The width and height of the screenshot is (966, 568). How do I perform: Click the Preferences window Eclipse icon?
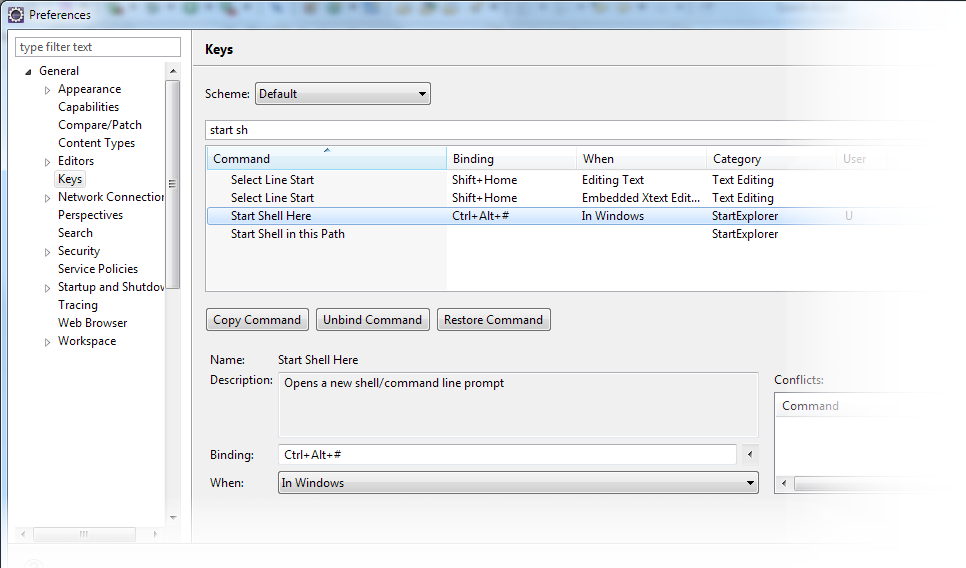[x=15, y=15]
